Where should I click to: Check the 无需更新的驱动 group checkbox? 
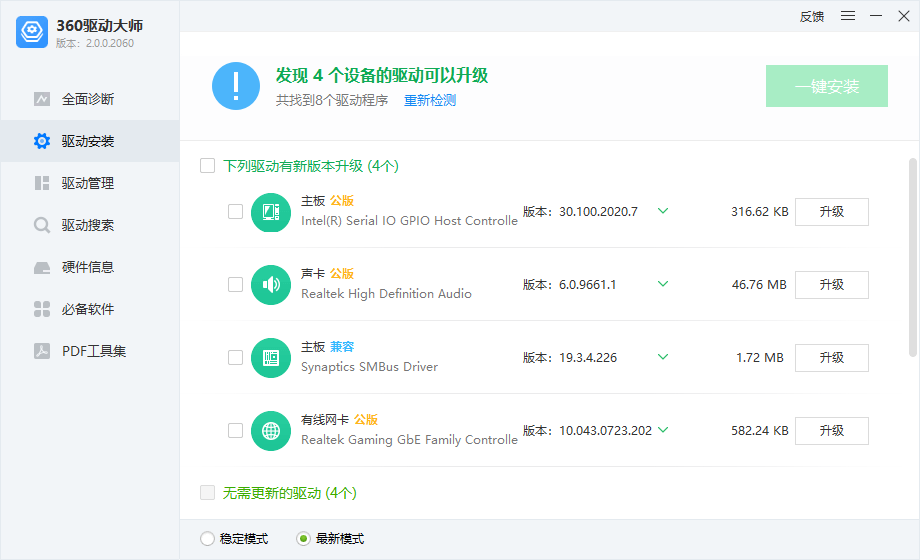click(207, 492)
